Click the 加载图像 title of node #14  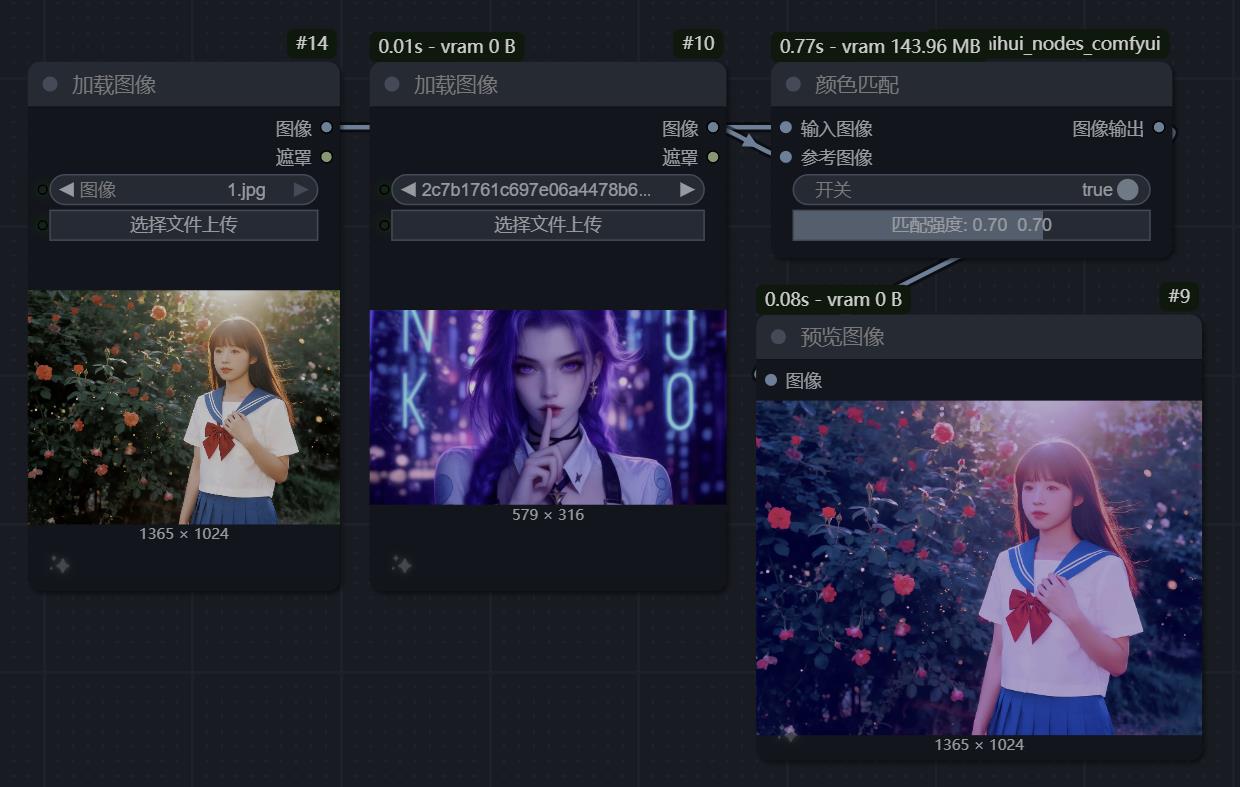(114, 85)
